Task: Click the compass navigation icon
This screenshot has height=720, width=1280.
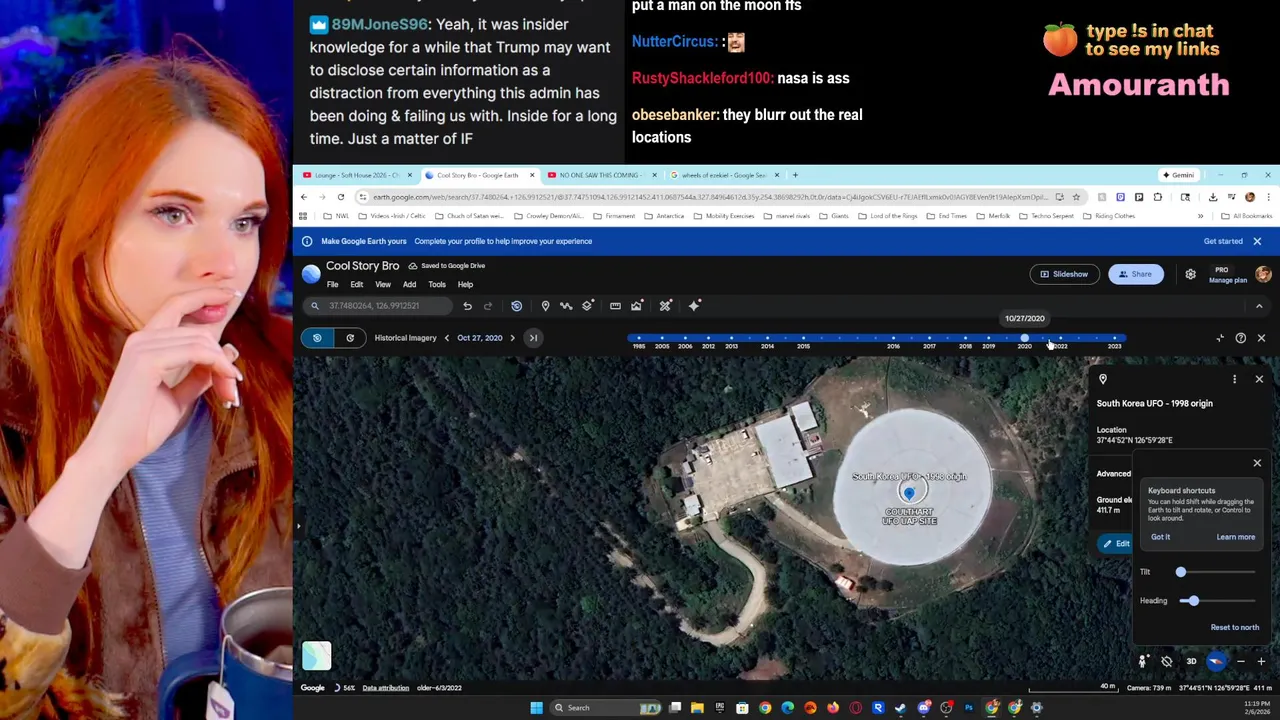Action: (x=1216, y=661)
